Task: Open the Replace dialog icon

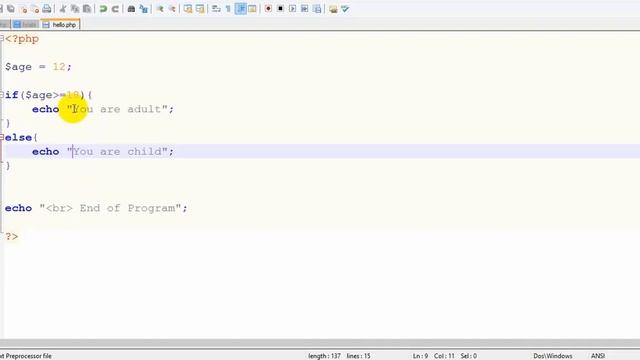Action: click(x=144, y=9)
